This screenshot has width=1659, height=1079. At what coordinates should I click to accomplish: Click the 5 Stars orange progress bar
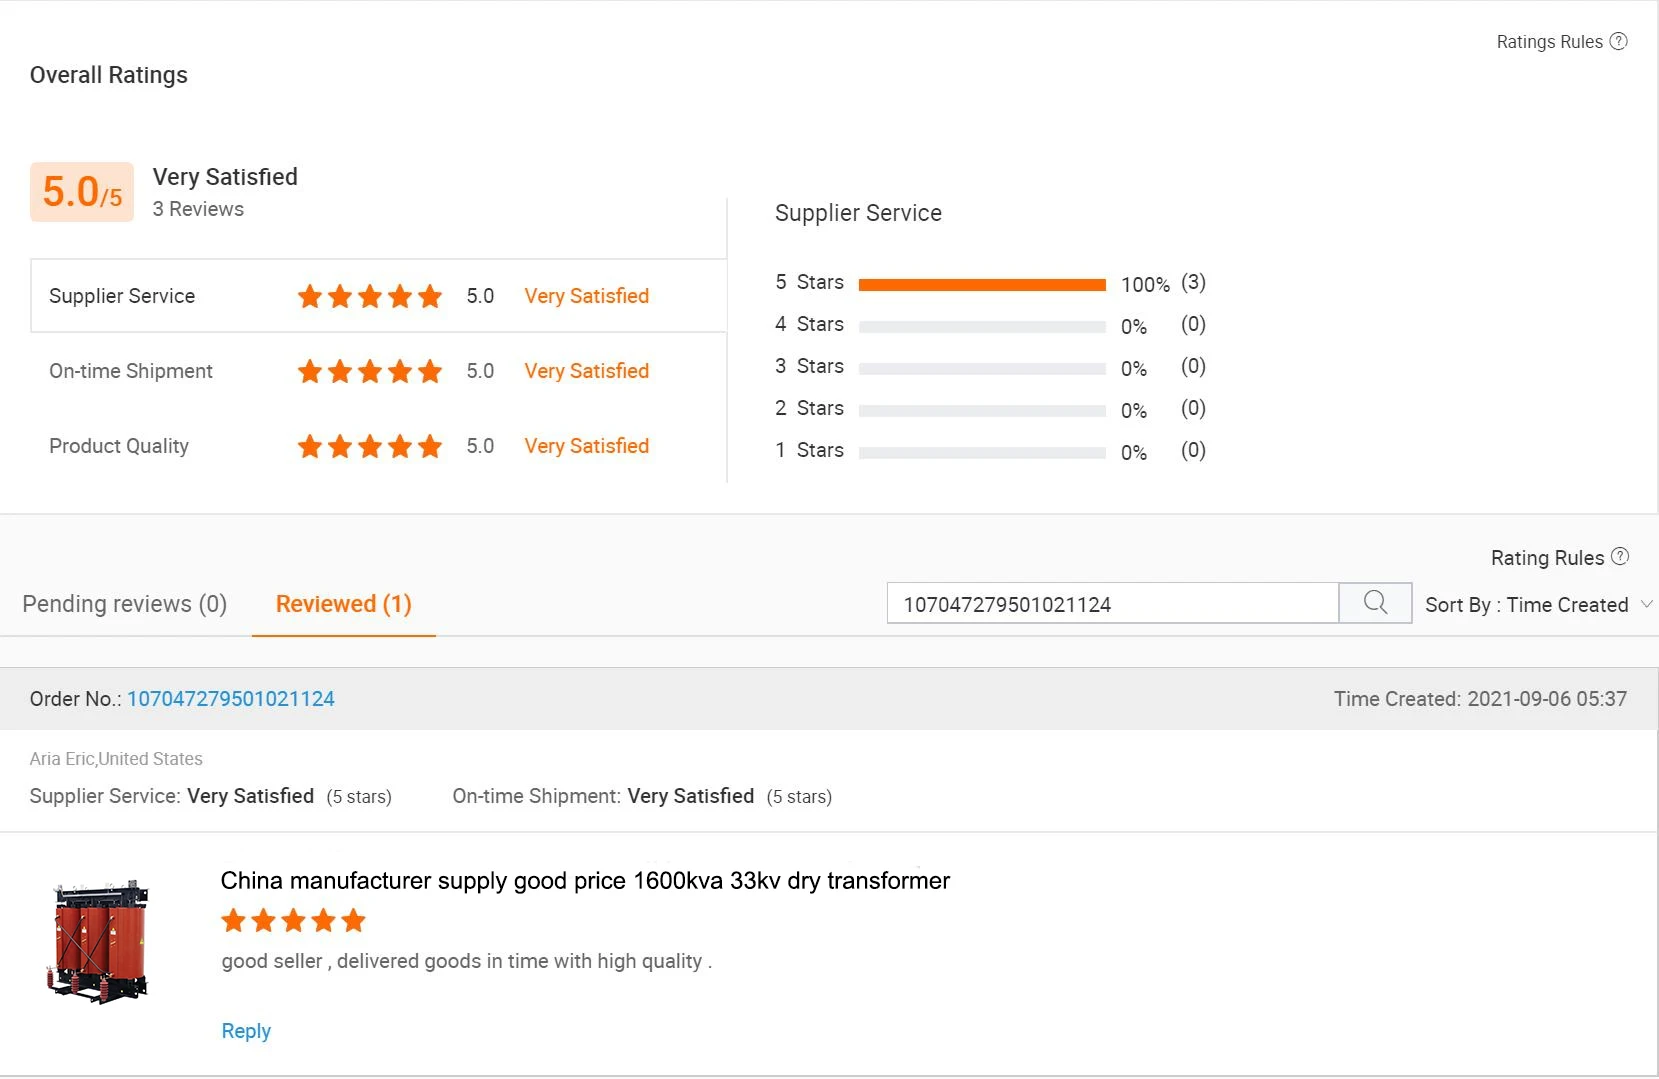[981, 285]
